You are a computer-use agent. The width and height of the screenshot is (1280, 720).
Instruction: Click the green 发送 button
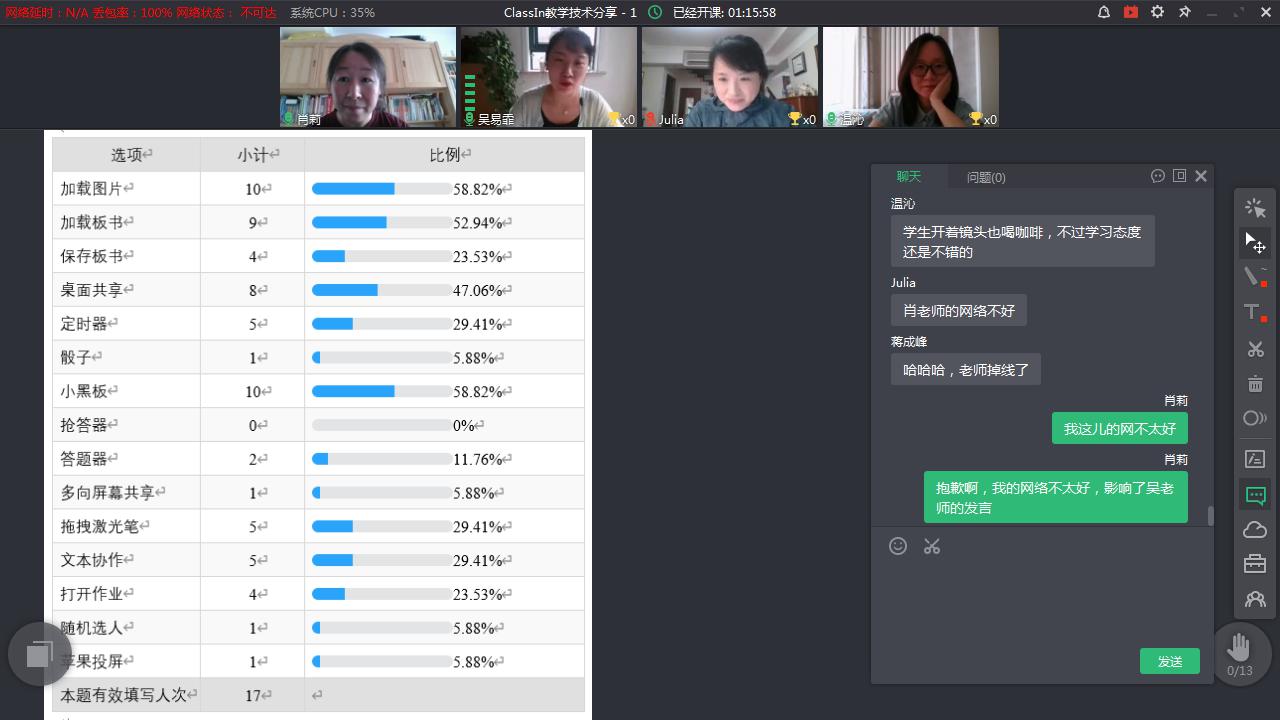click(x=1169, y=661)
